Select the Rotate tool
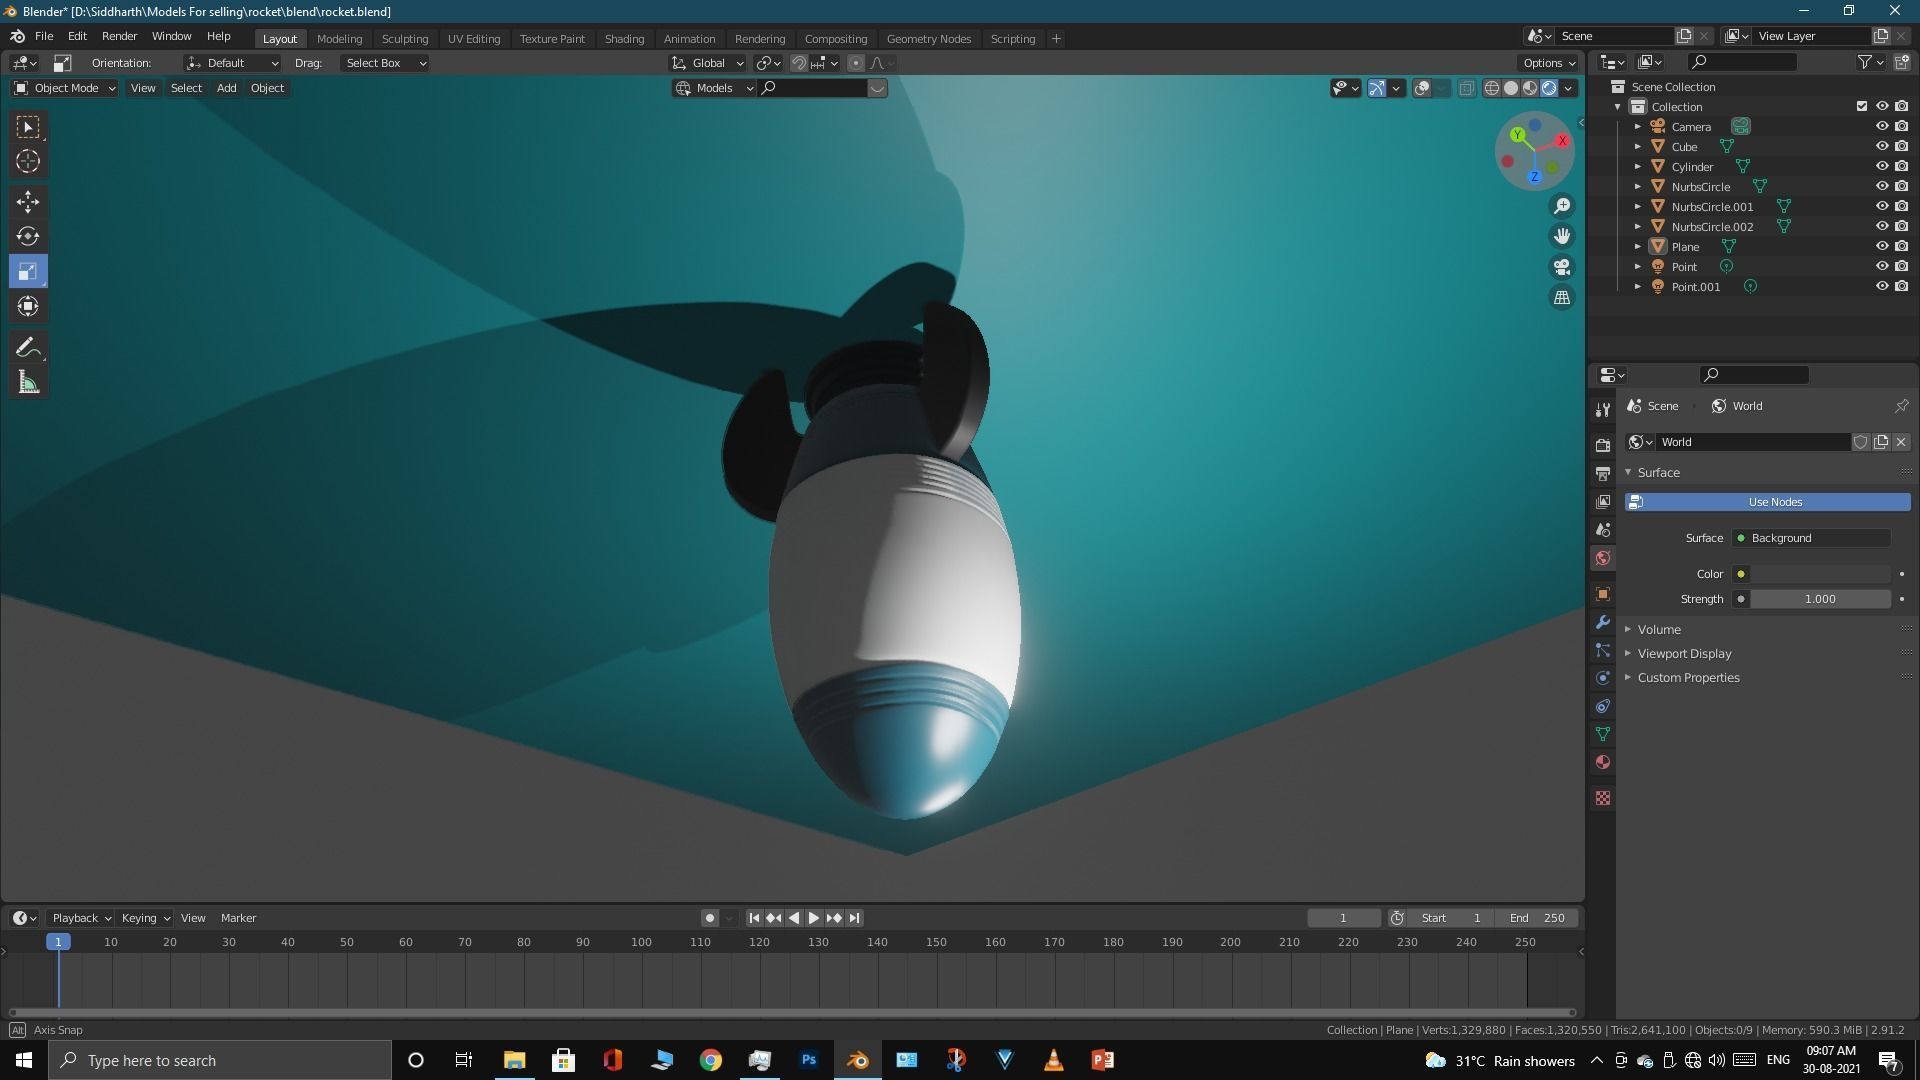This screenshot has width=1920, height=1080. (28, 237)
